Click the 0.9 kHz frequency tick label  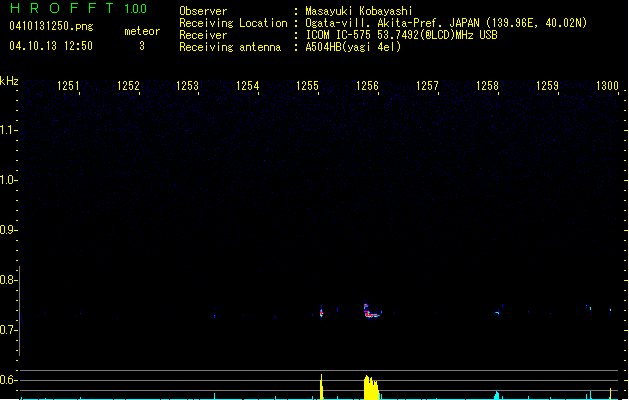pyautogui.click(x=8, y=230)
